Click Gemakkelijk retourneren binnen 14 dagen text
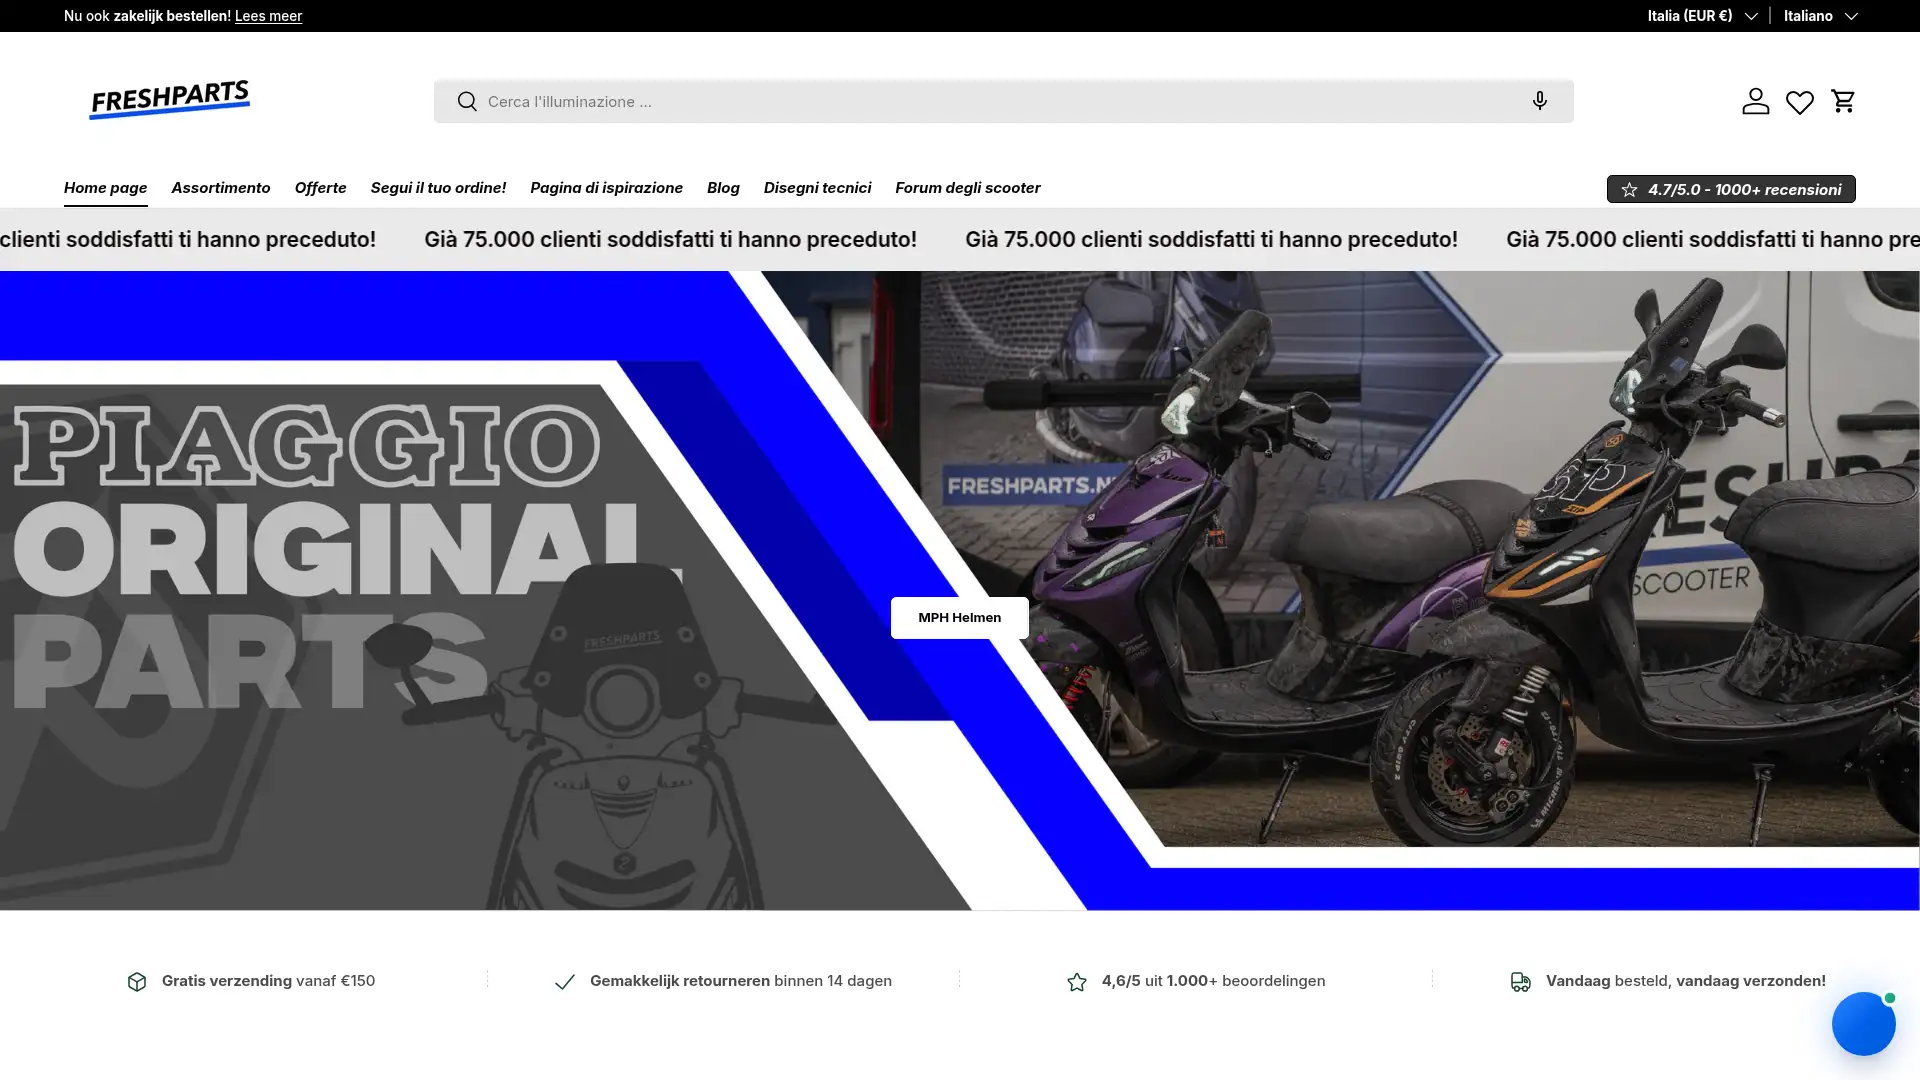 (741, 981)
